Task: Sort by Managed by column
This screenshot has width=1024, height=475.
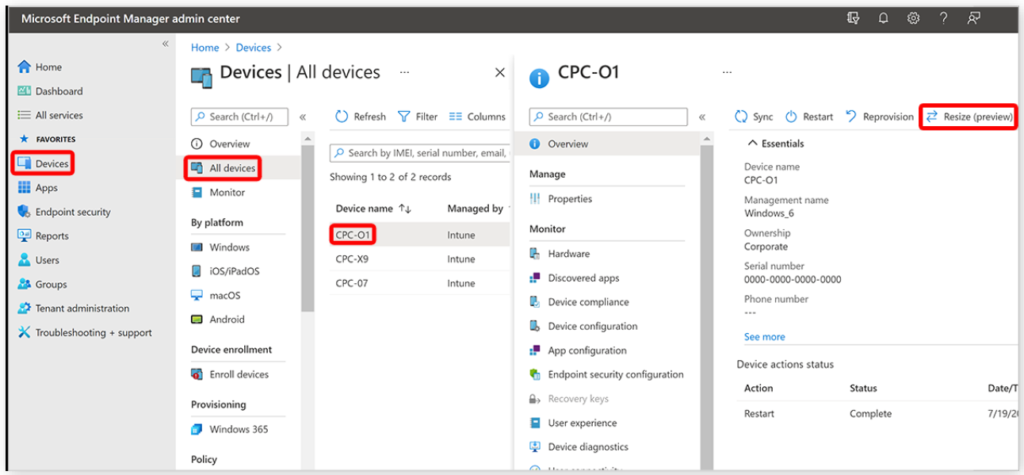Action: click(x=475, y=208)
